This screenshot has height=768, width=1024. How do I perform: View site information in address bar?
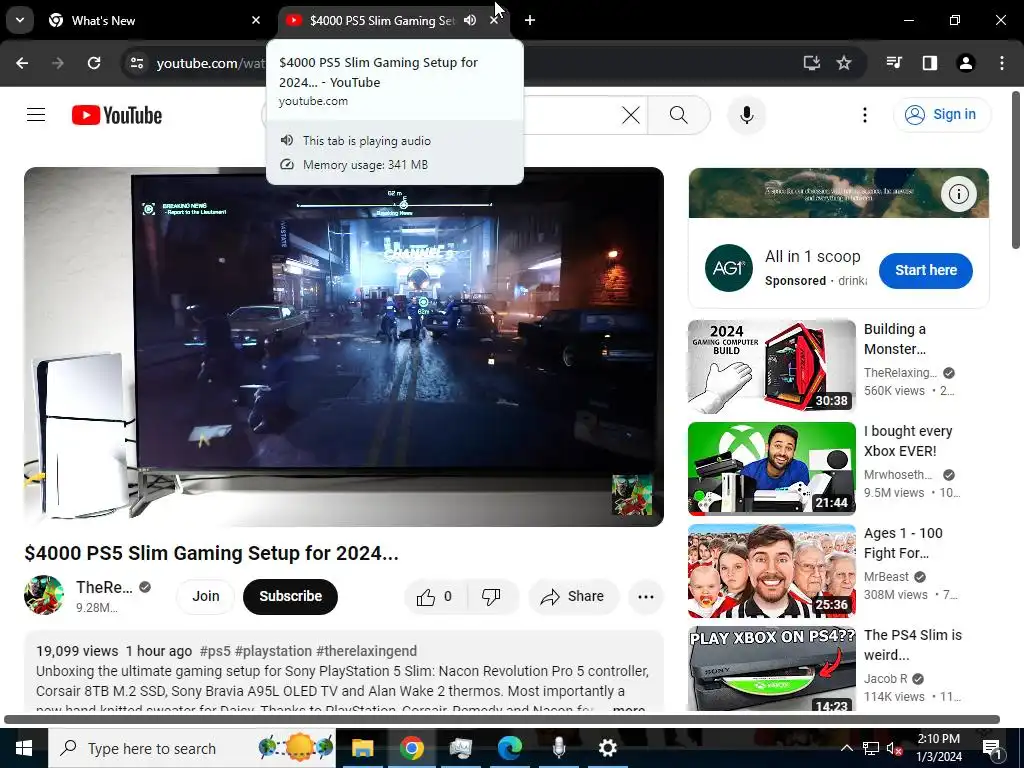137,63
